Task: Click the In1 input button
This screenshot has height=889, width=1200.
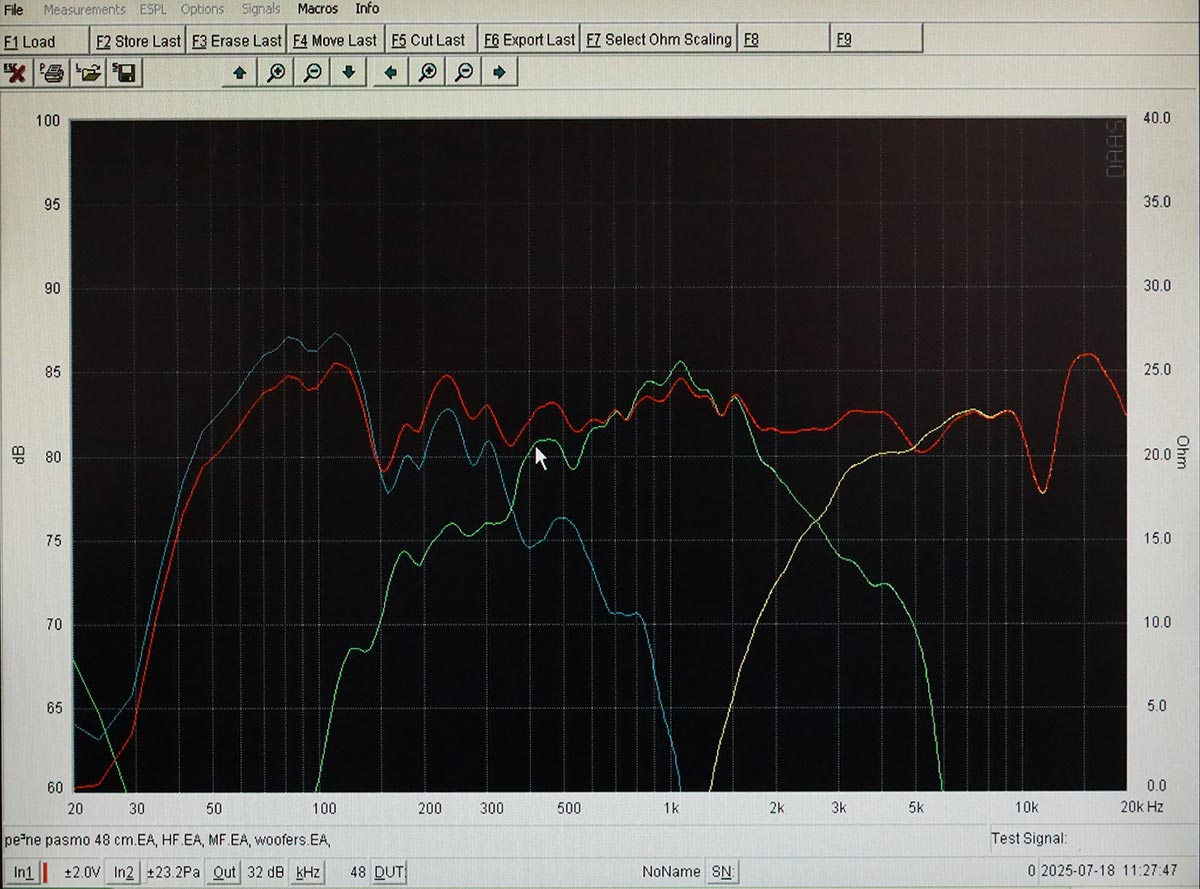Action: [23, 873]
